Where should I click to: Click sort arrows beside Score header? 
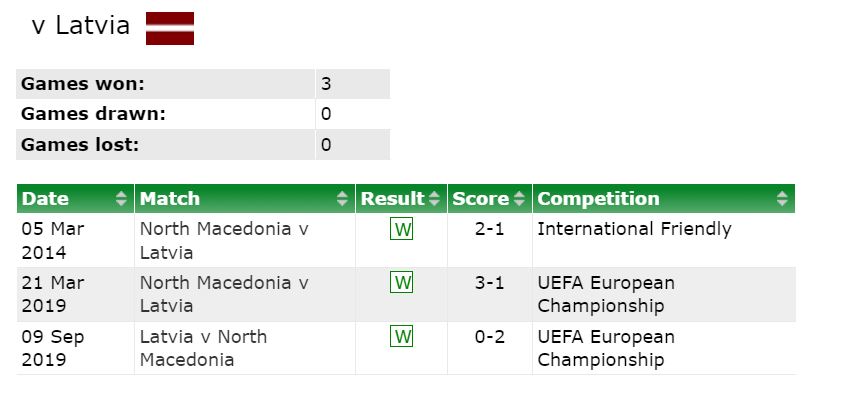(519, 199)
